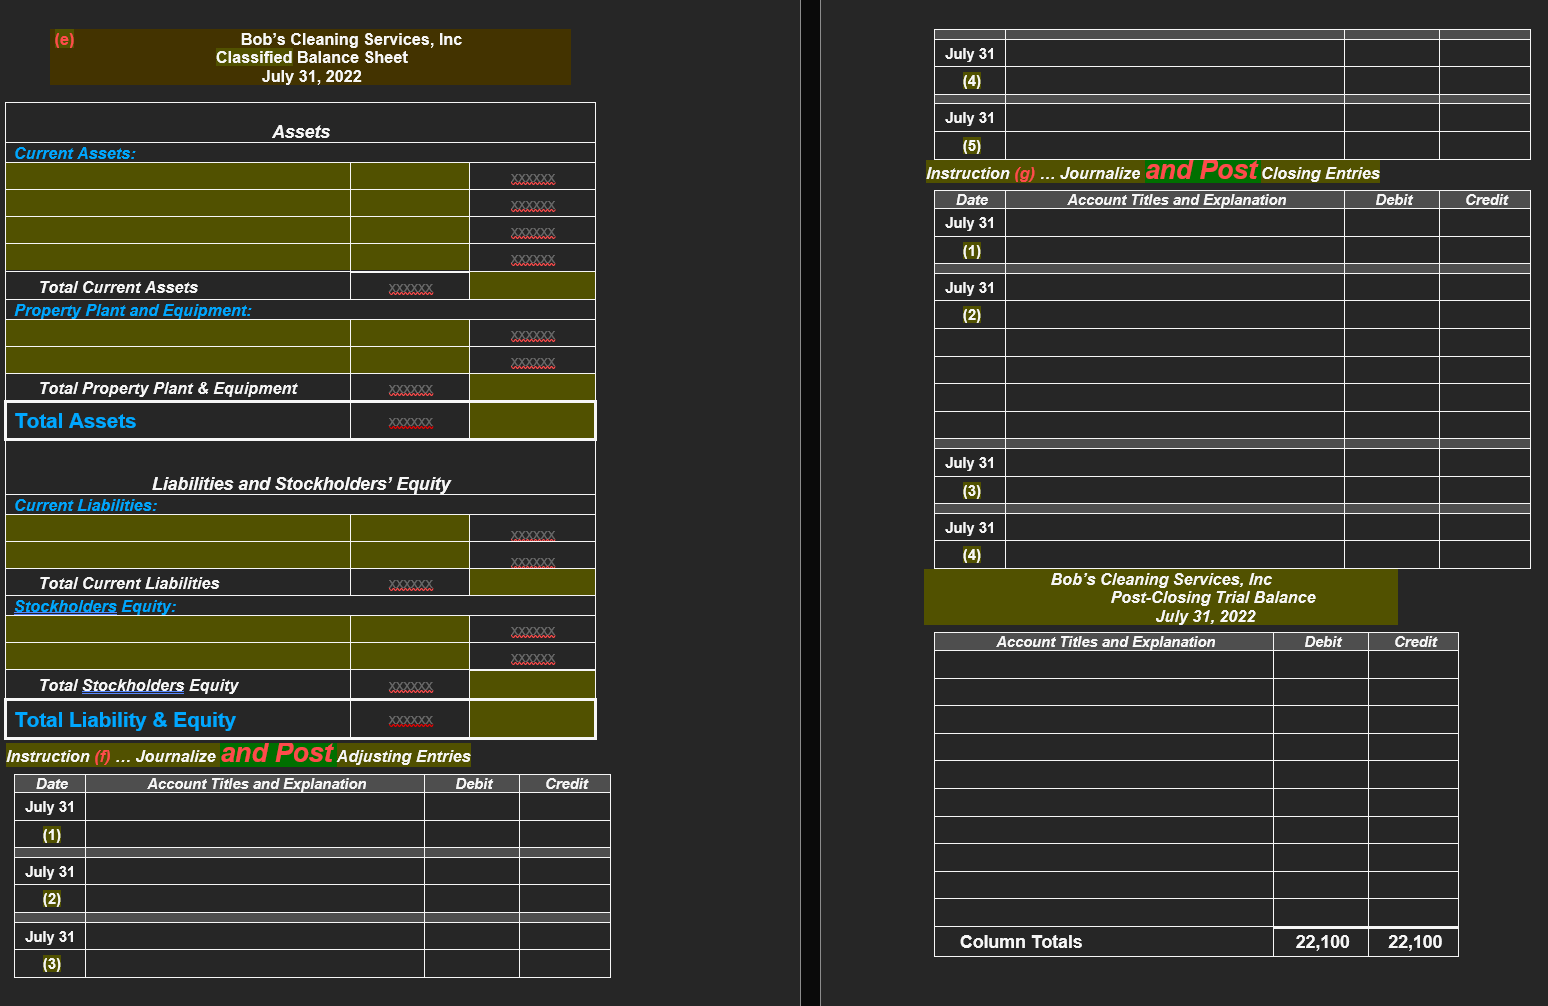Screen dimensions: 1548x1006
Task: Select the 'Classified Balance Sheet' title line
Action: click(x=312, y=57)
